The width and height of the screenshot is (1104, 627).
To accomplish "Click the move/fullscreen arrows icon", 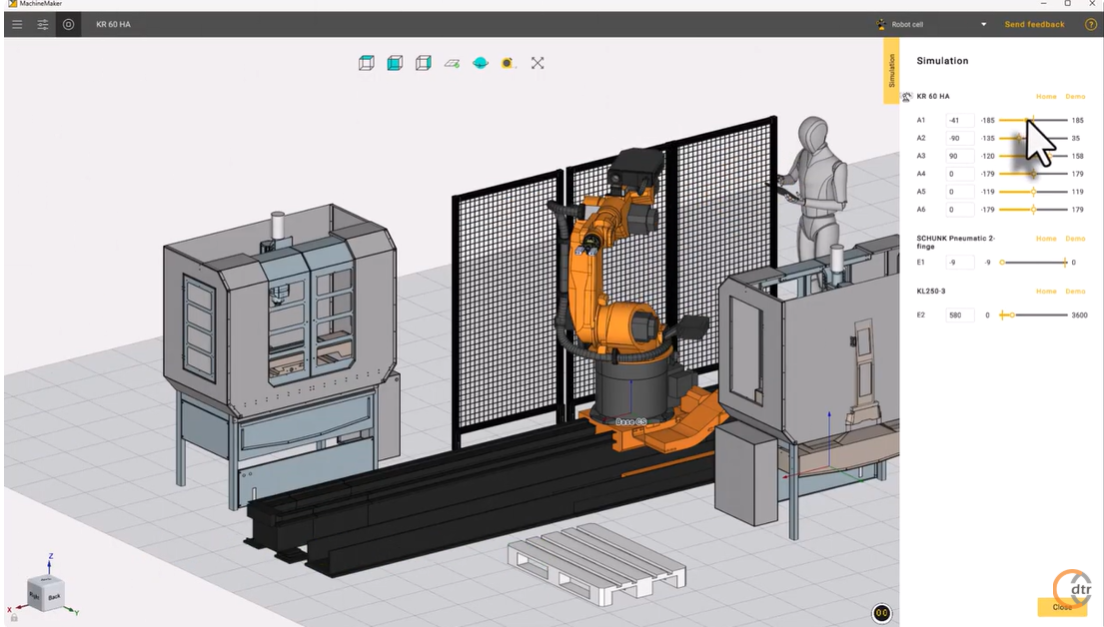I will pyautogui.click(x=537, y=62).
